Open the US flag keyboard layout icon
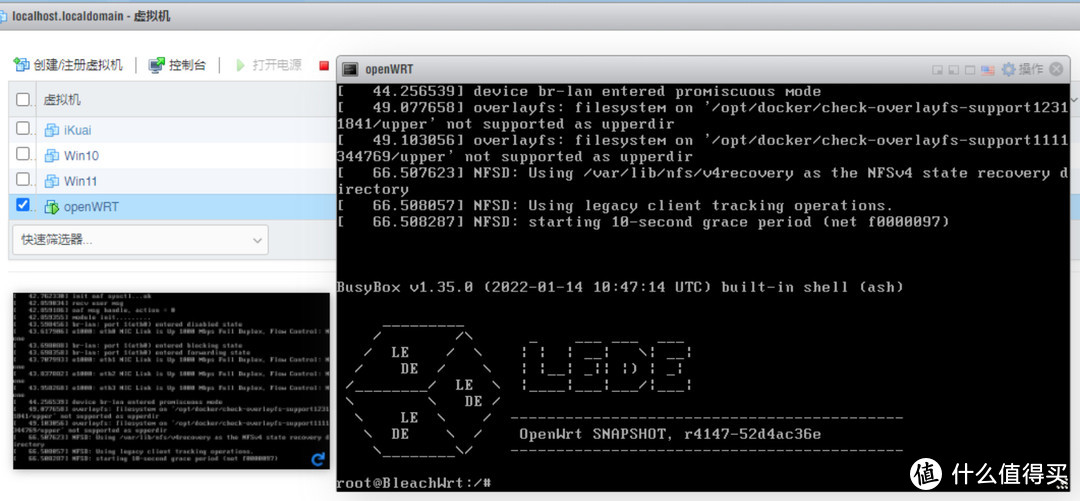 [x=988, y=70]
